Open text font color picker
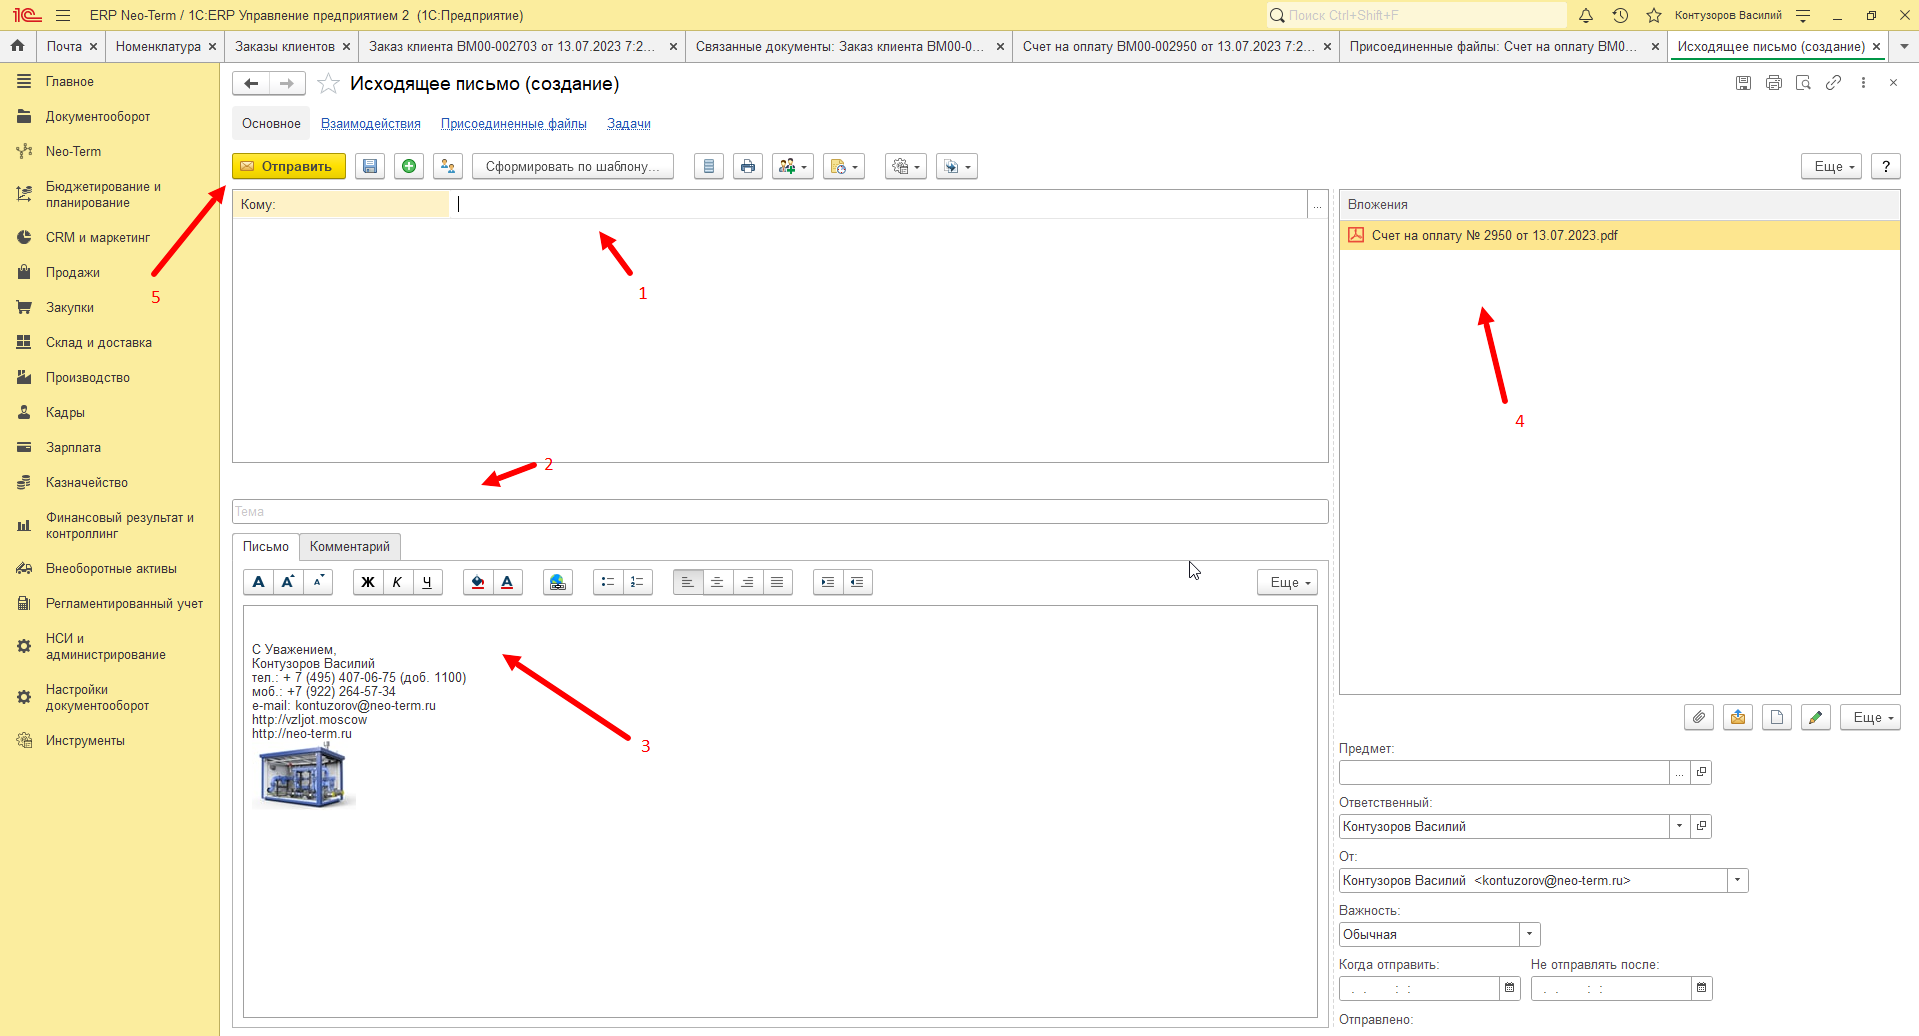Screen dimensions: 1919x1036 coord(507,582)
